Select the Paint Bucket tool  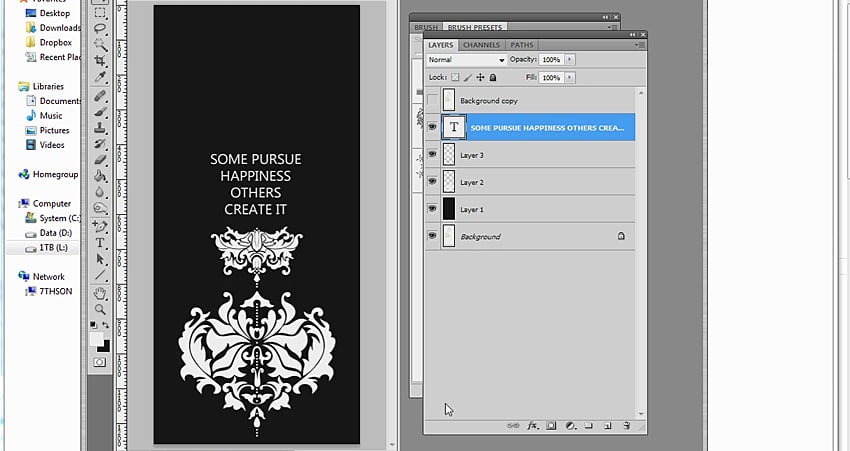point(100,176)
